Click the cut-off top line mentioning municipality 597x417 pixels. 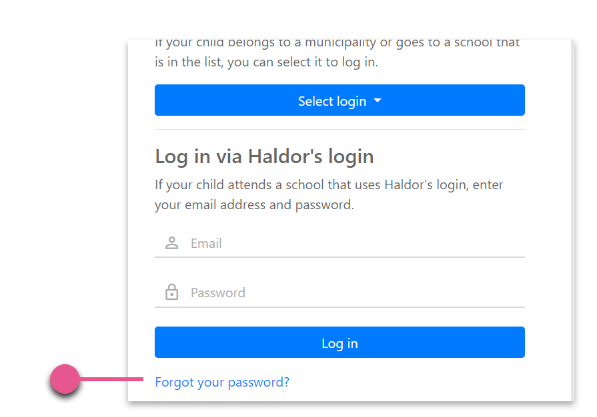click(337, 43)
